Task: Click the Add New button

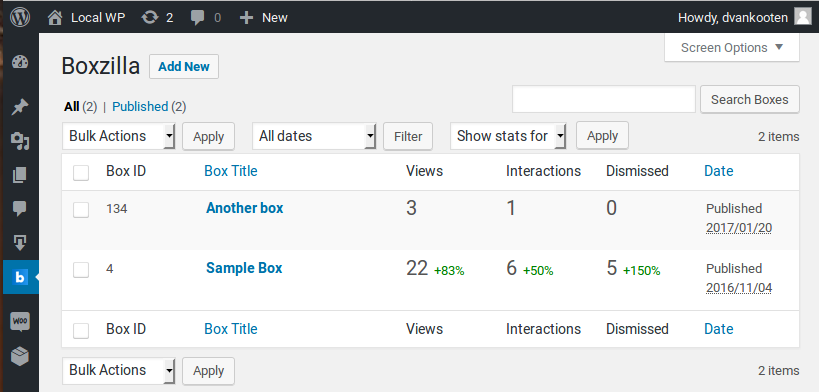Action: tap(184, 66)
